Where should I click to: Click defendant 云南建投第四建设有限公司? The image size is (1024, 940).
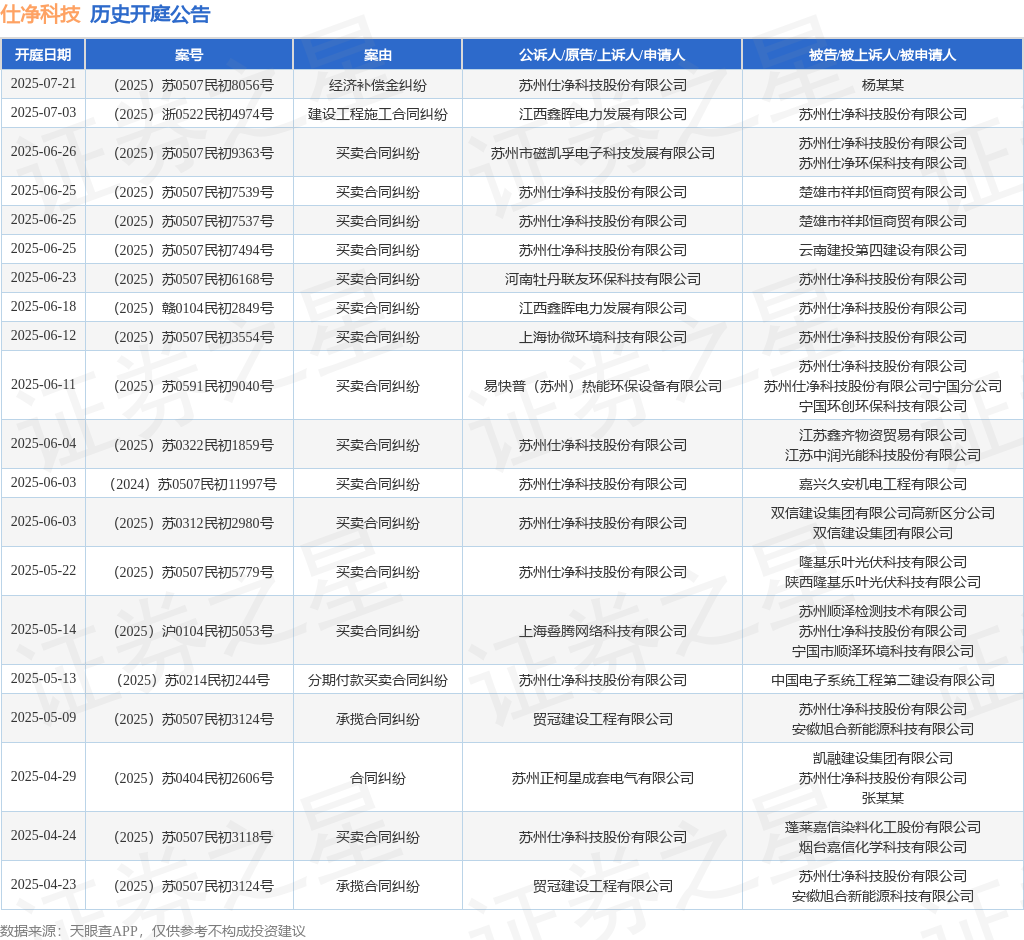click(x=882, y=250)
